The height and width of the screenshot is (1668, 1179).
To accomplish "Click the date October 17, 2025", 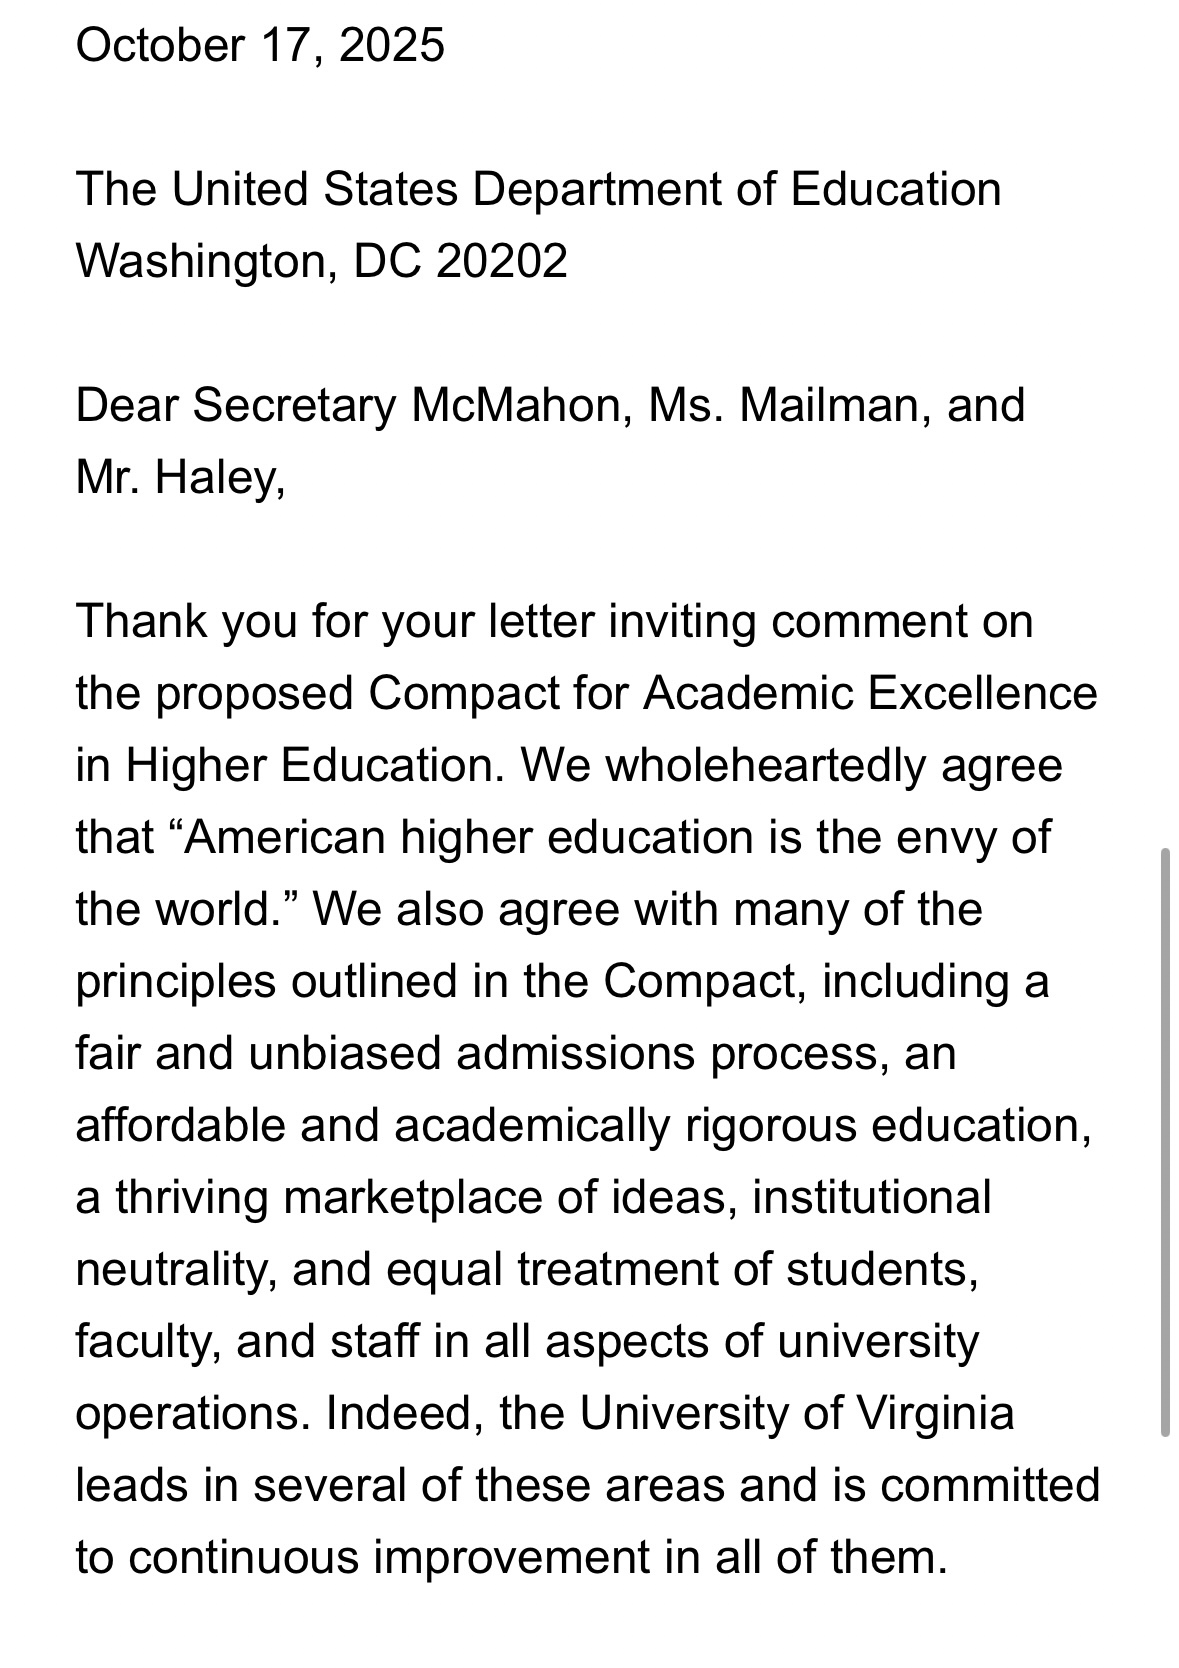I will coord(260,46).
